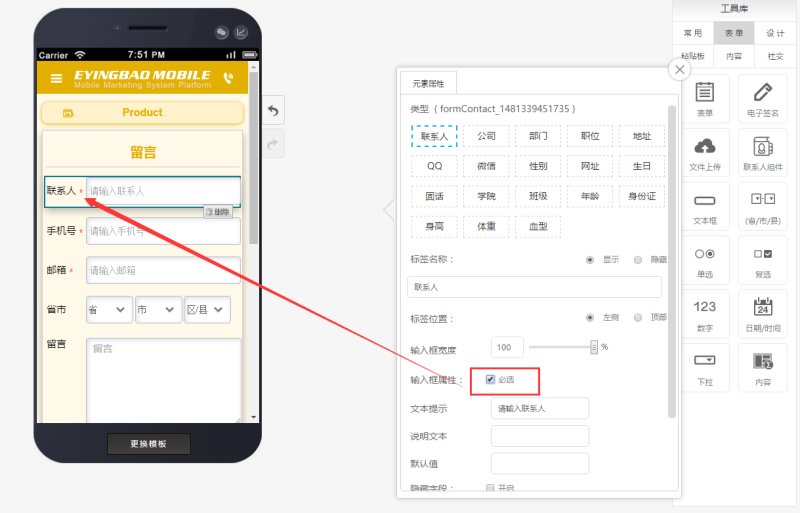
Task: Select the 隐藏 label visibility radio
Action: (x=638, y=260)
